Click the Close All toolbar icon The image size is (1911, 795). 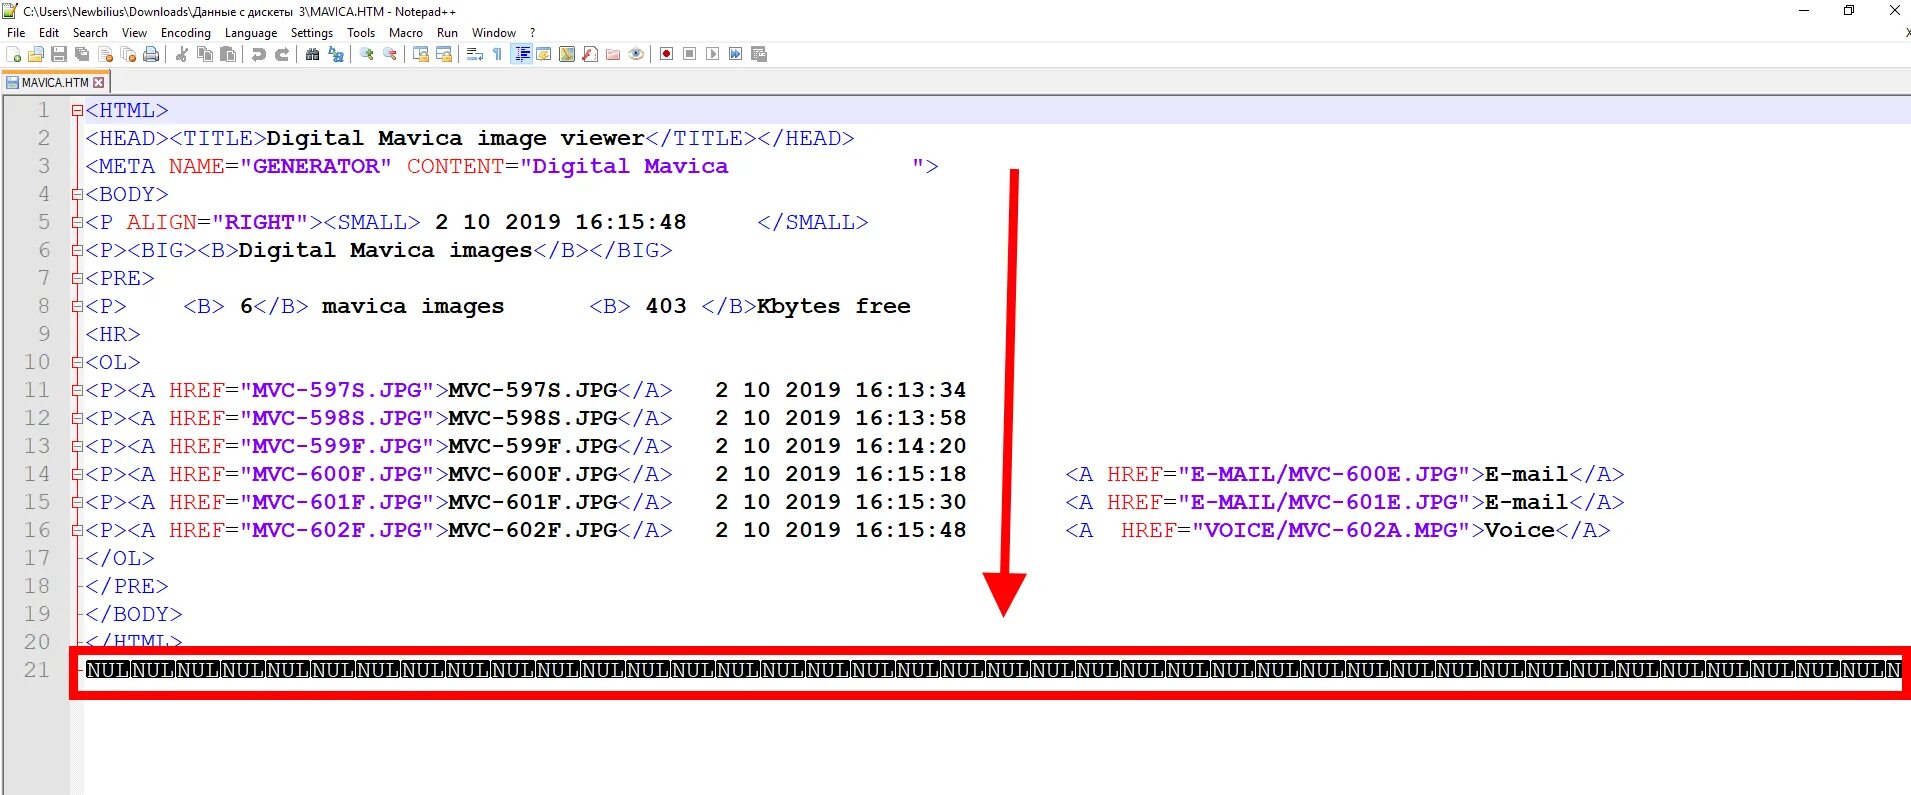128,54
